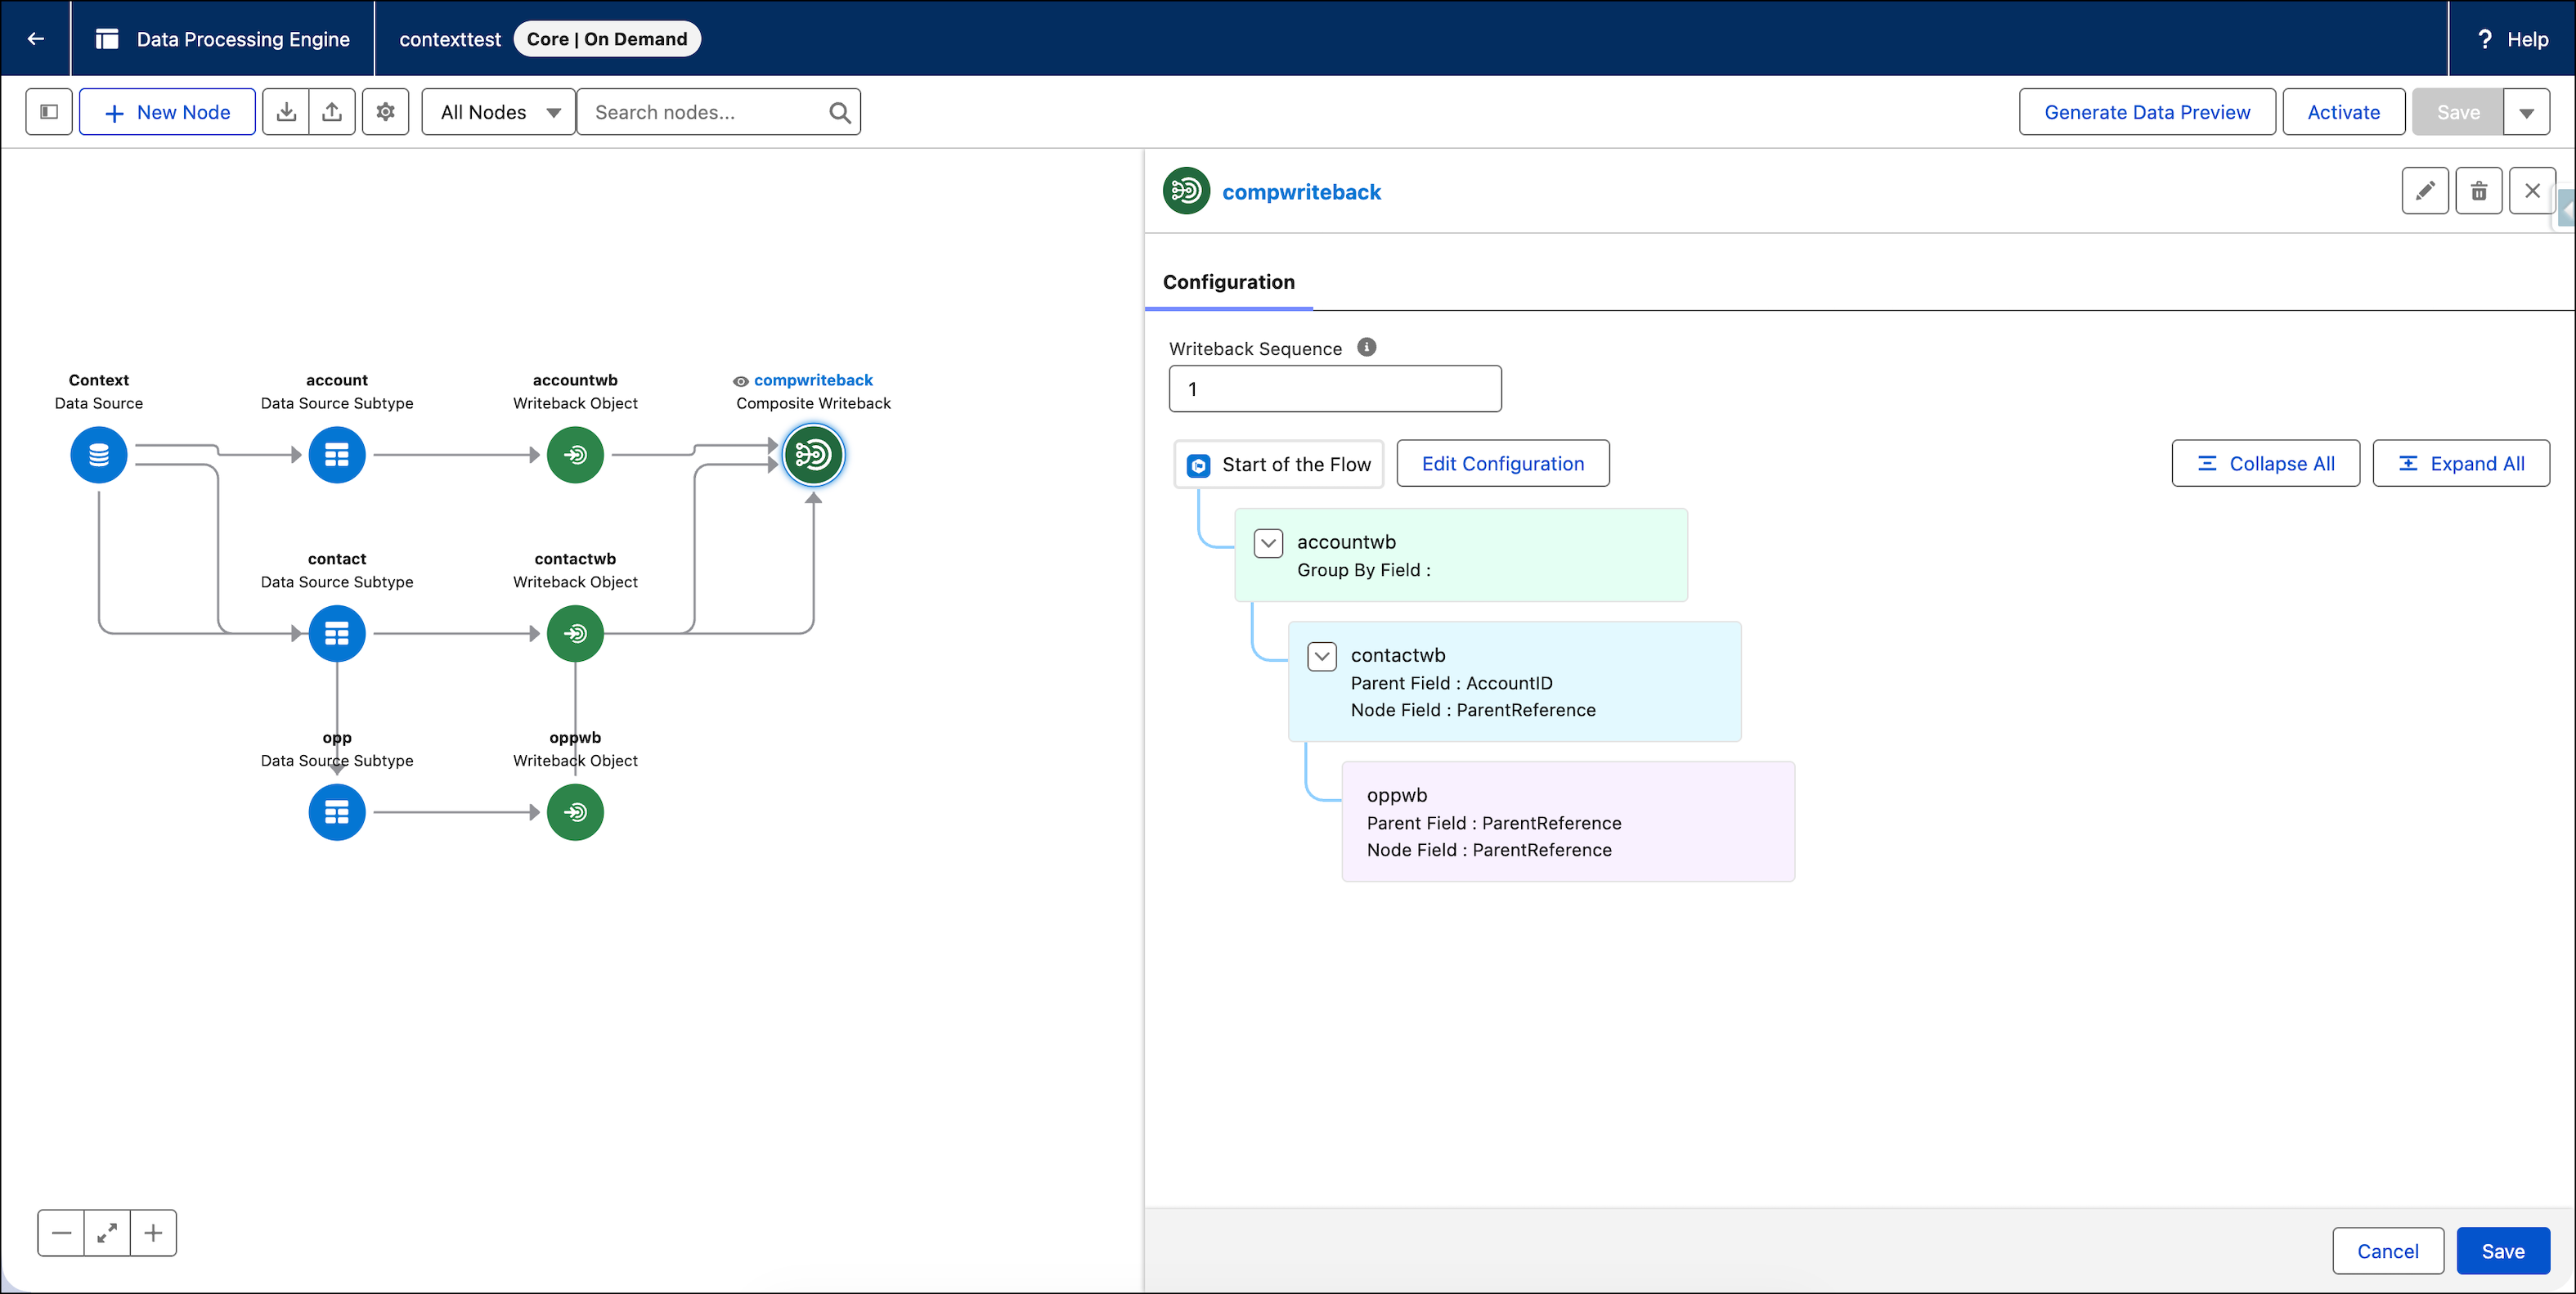This screenshot has height=1294, width=2576.
Task: Click the search magnifier icon
Action: tap(840, 113)
